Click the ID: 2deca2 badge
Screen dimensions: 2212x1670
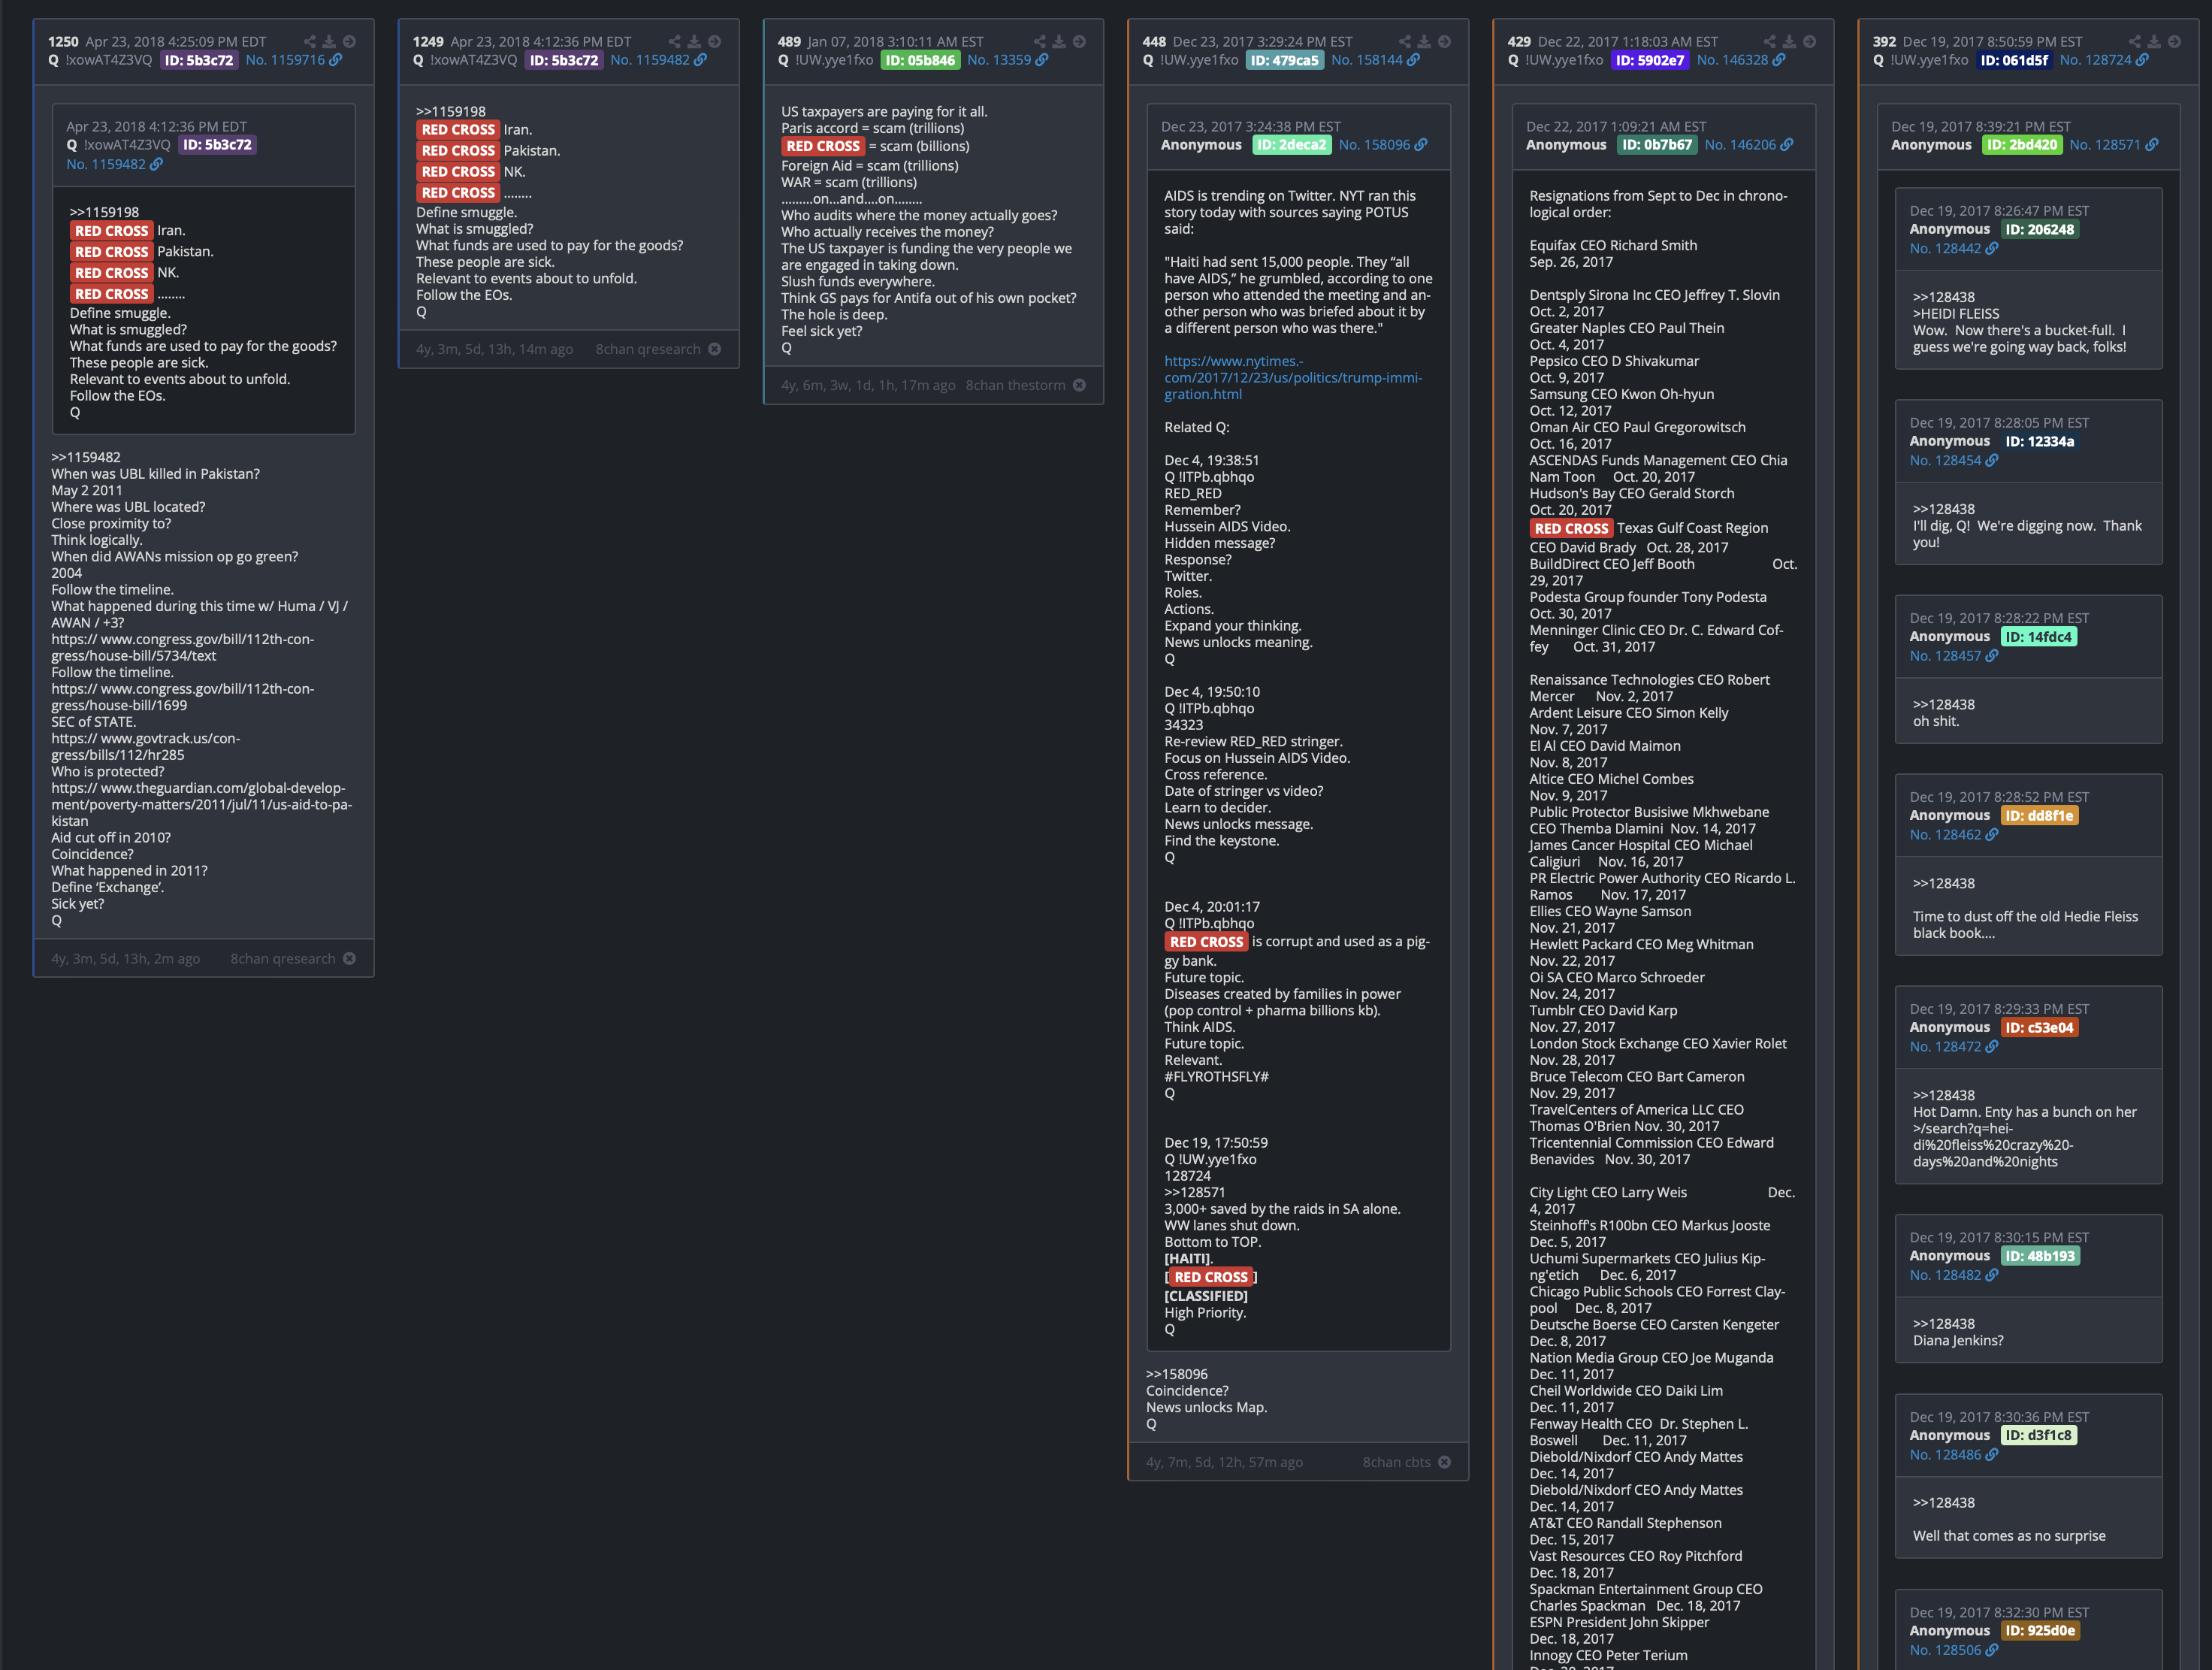[x=1291, y=145]
